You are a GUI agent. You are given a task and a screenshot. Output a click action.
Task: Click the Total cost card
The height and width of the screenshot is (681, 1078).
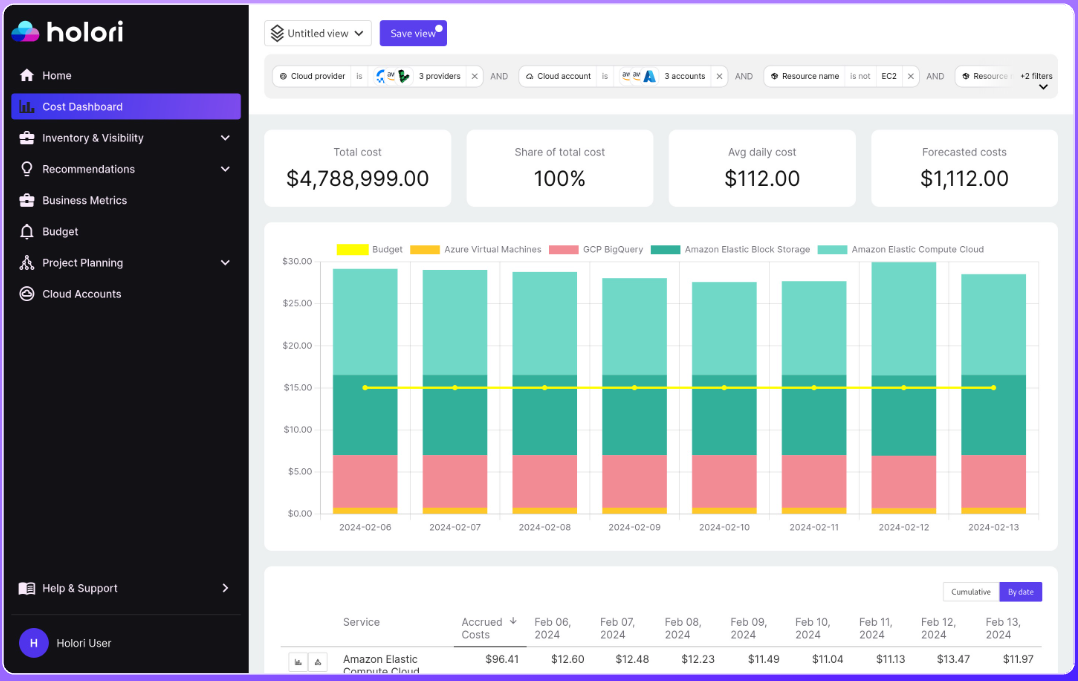tap(358, 168)
